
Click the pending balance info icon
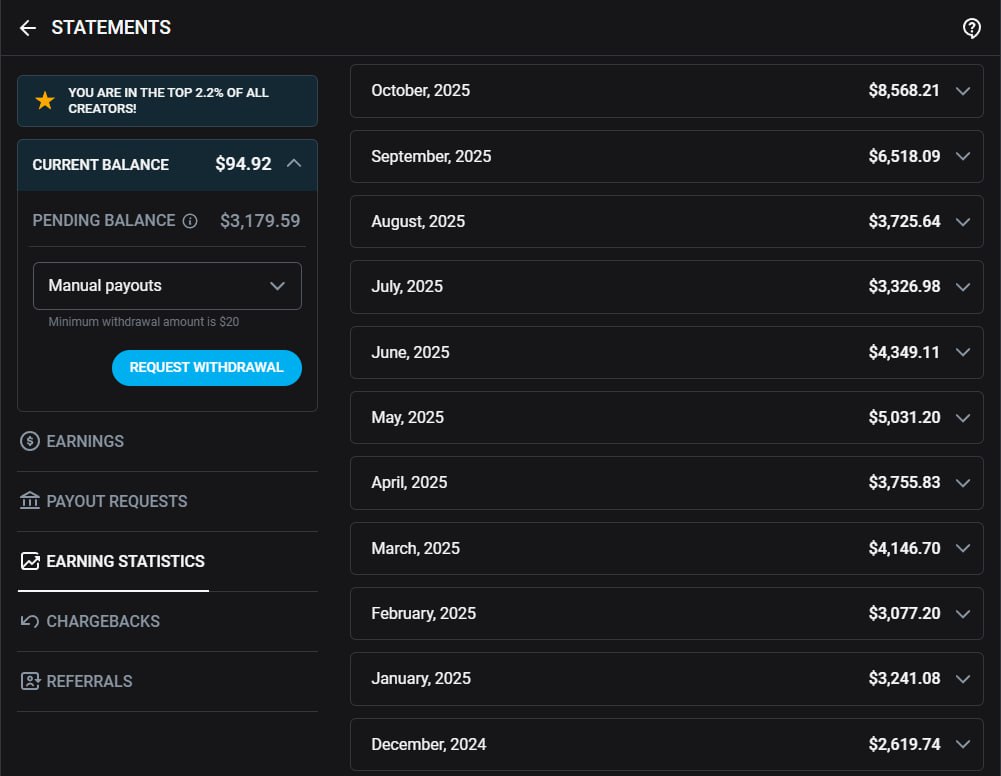point(190,221)
